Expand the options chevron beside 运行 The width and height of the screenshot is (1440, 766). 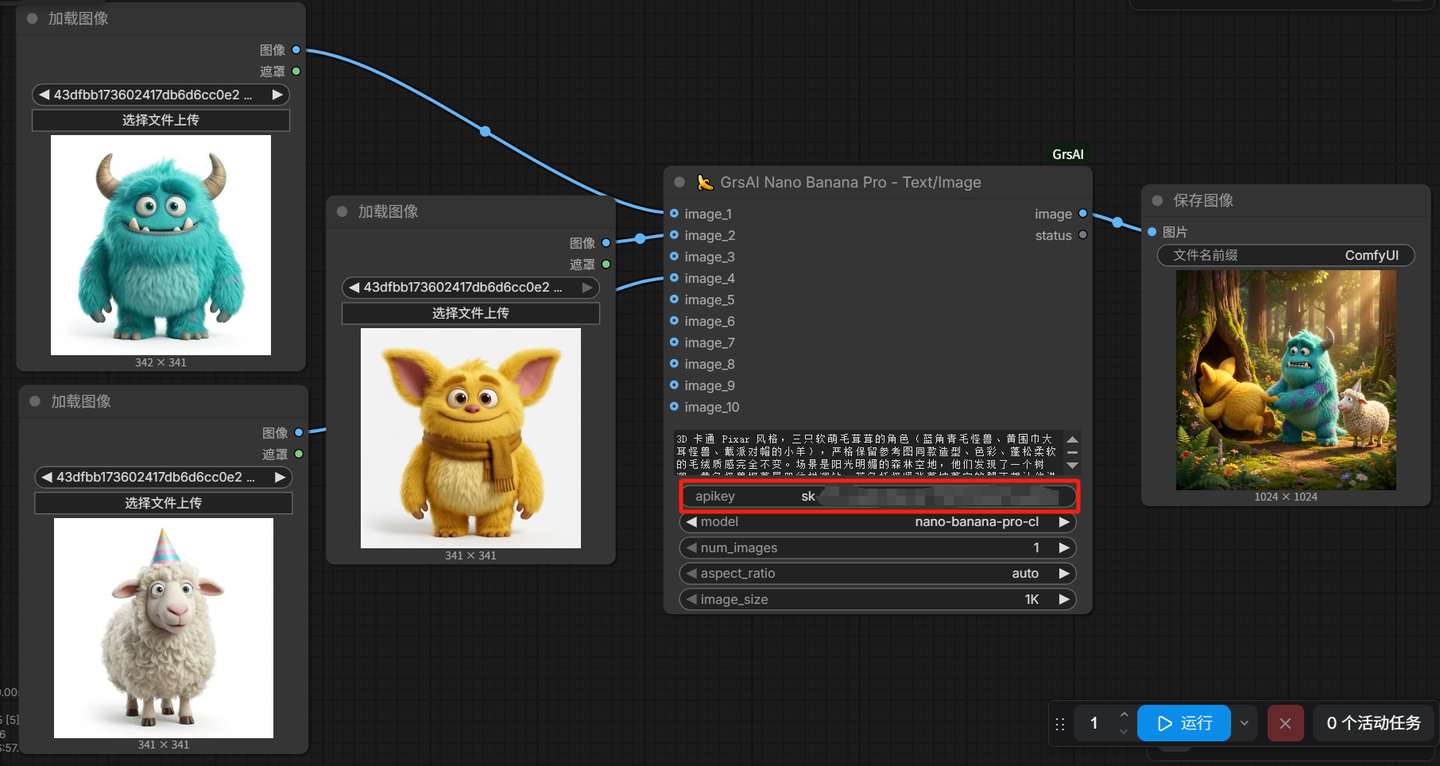[1244, 723]
